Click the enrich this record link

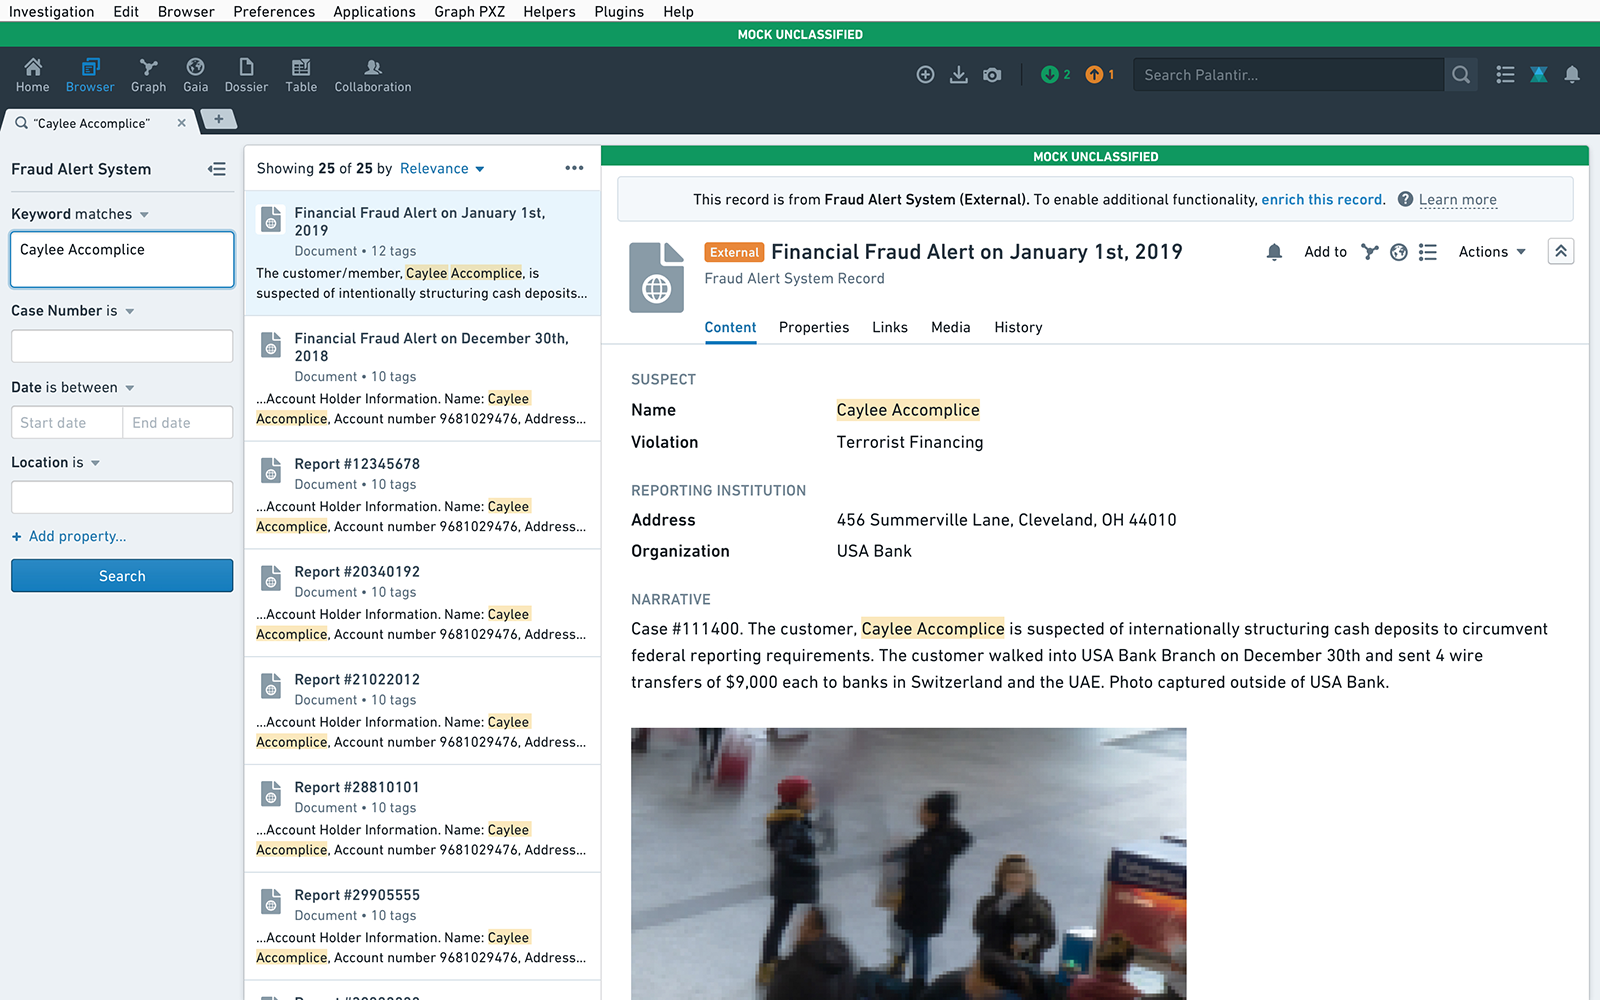click(1322, 199)
